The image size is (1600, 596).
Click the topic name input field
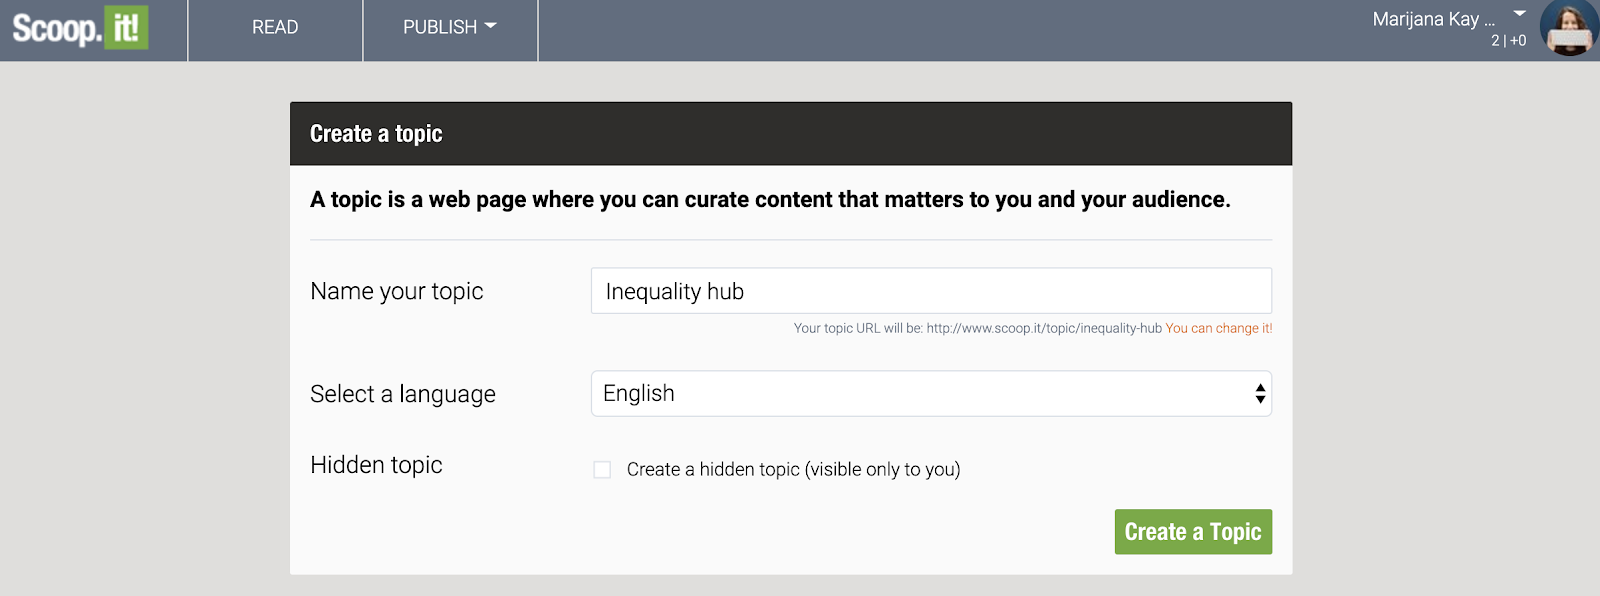[x=931, y=291]
